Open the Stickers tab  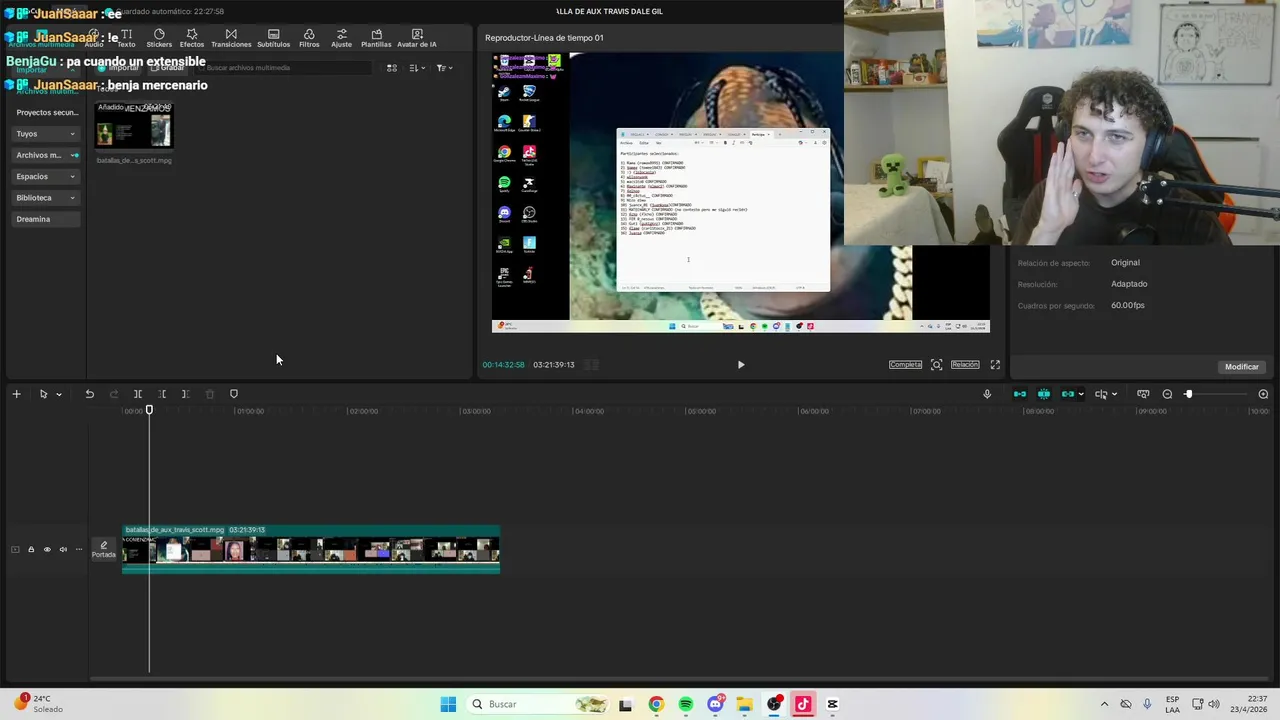(x=159, y=38)
